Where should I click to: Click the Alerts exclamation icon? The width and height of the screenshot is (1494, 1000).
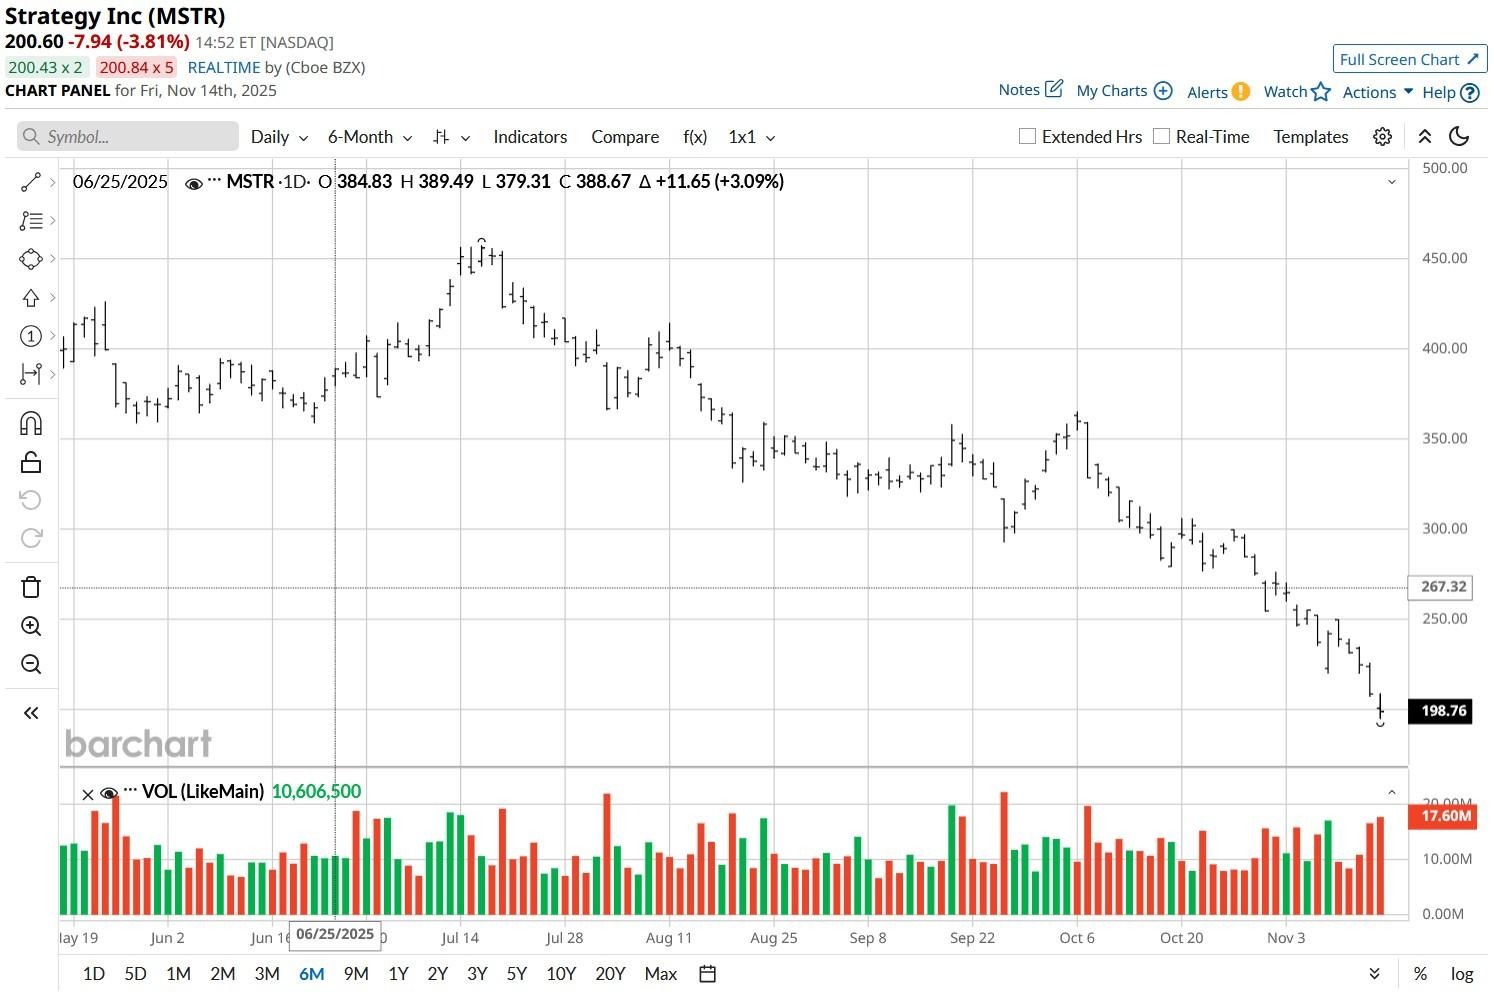click(1241, 91)
